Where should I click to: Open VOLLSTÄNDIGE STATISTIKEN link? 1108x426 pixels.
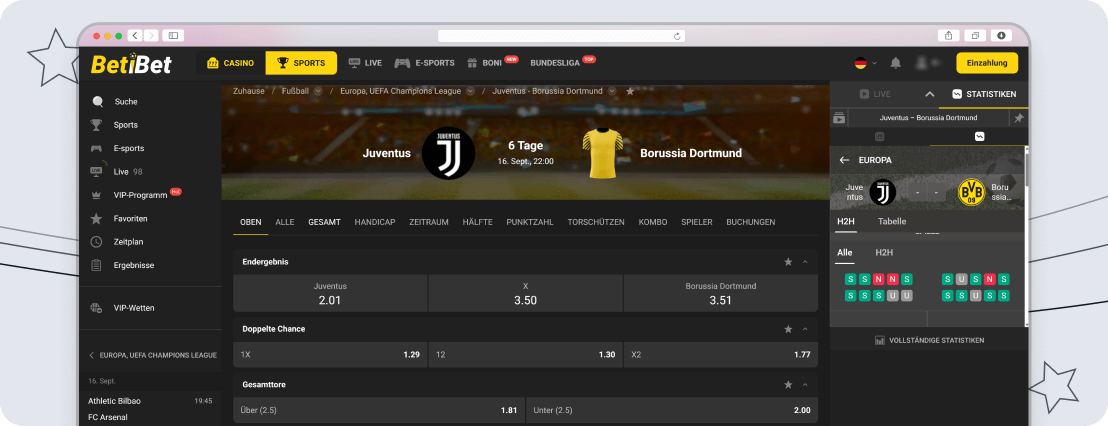point(929,341)
